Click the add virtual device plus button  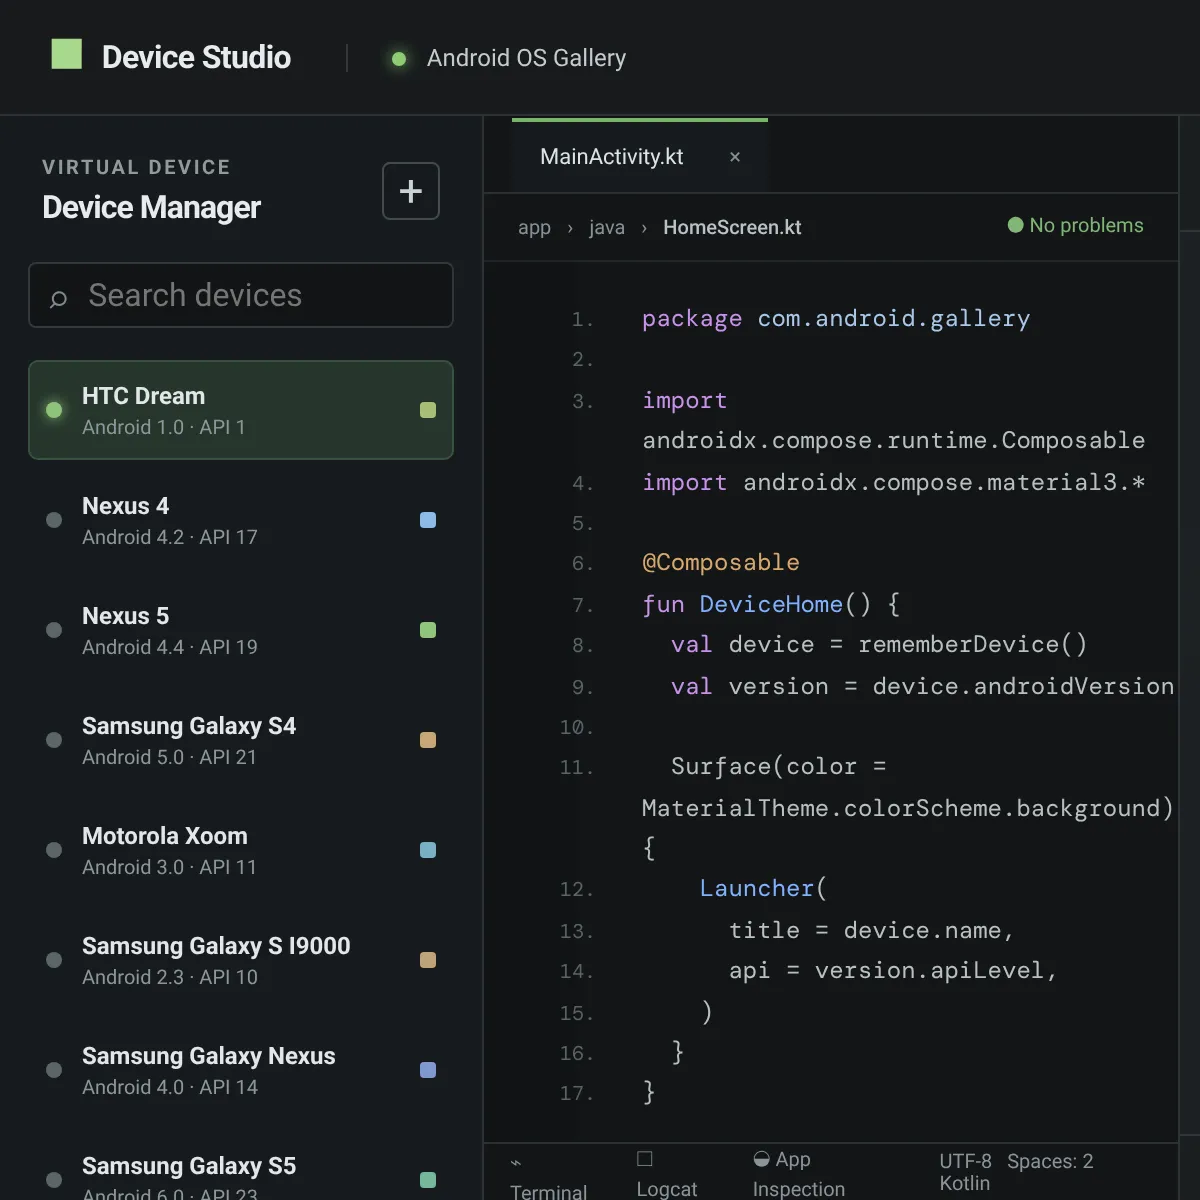411,191
